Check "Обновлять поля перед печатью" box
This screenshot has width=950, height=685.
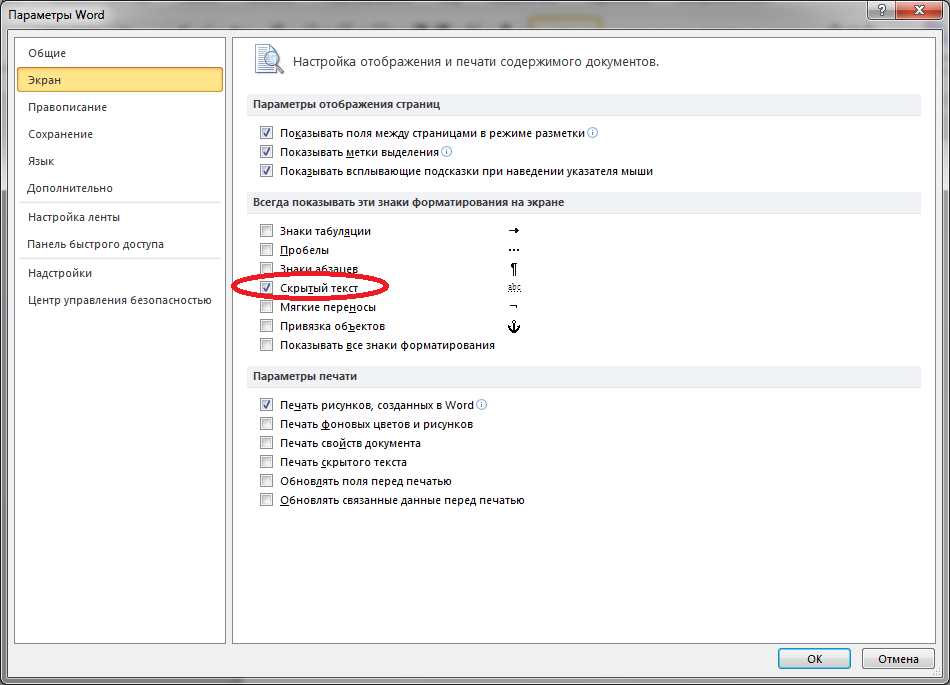pyautogui.click(x=266, y=481)
